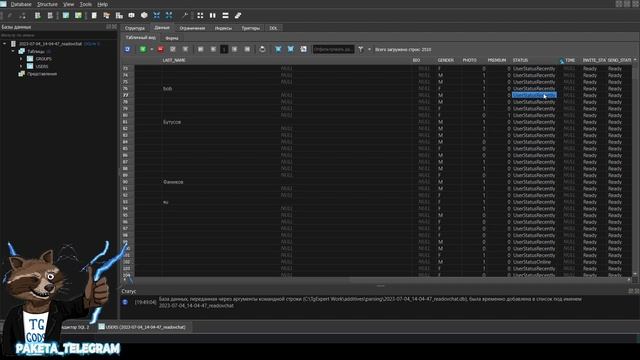Screen dimensions: 640x360
Task: Open configuration with the wrench icon
Action: 184,16
